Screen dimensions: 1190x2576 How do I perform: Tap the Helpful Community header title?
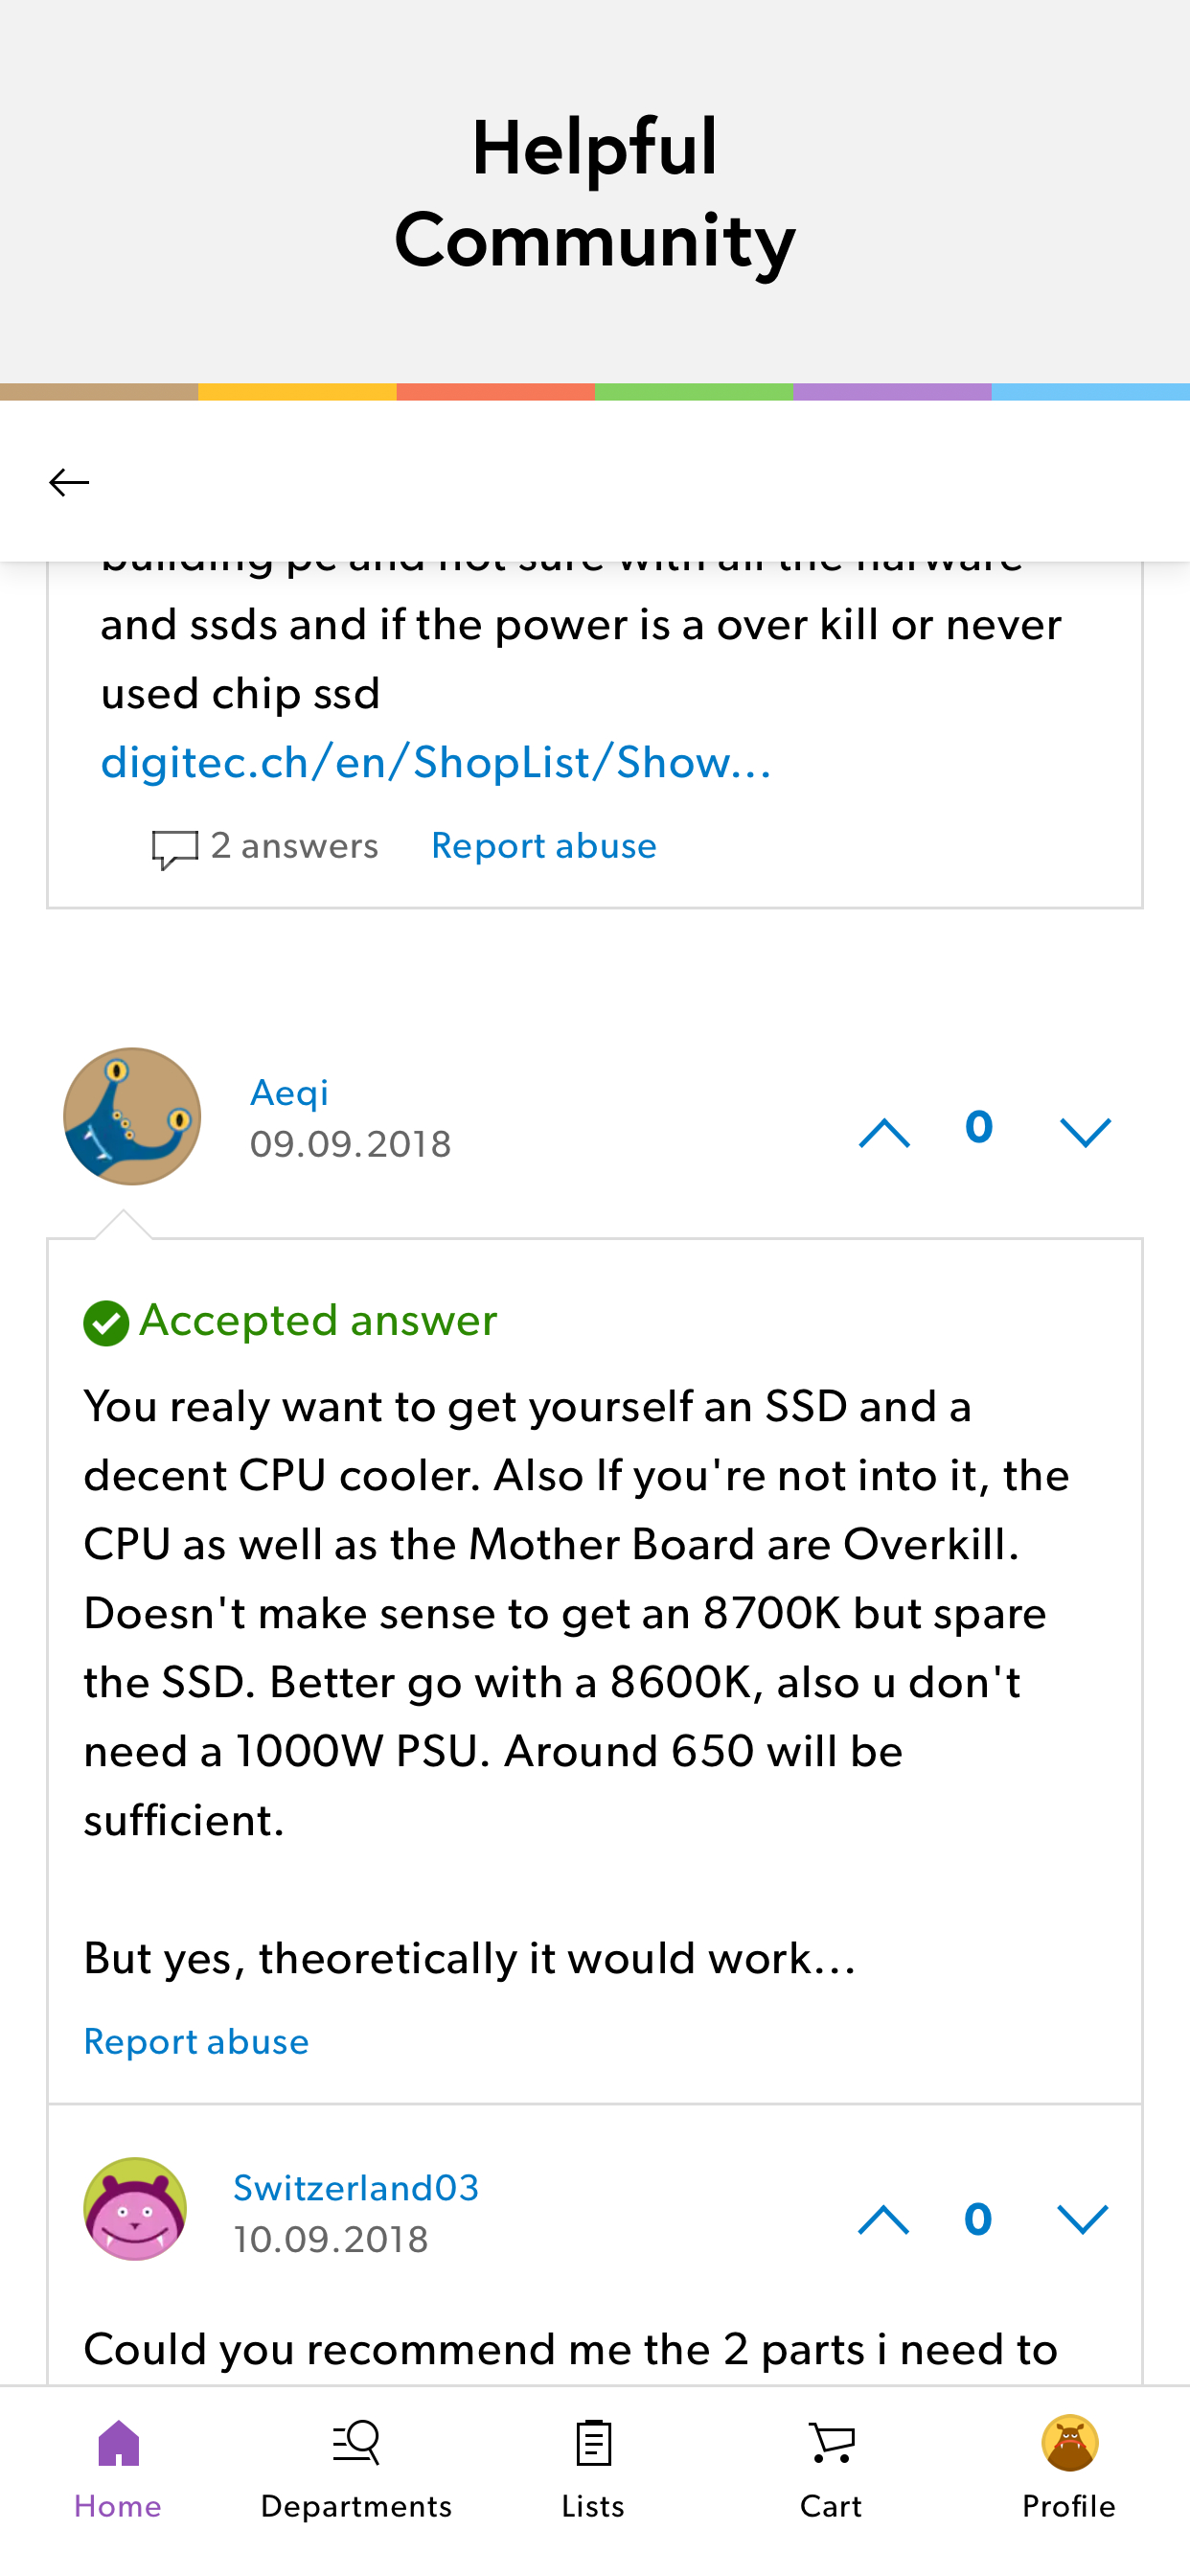[595, 193]
